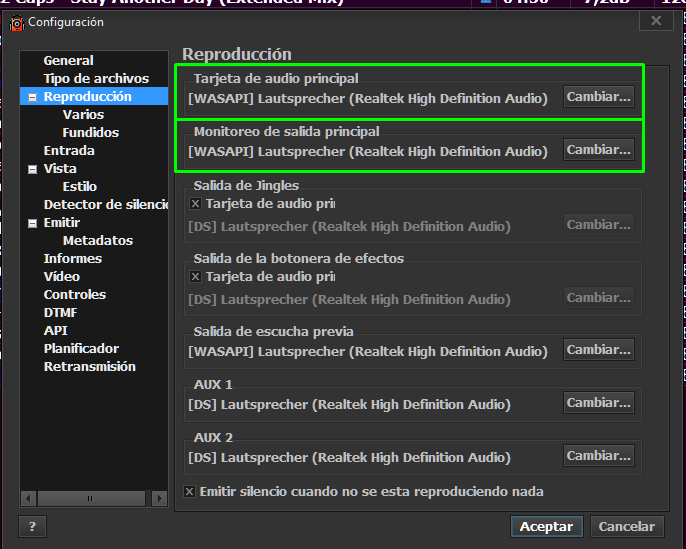Click the sidebar scrollbar right arrow
The width and height of the screenshot is (686, 549).
(160, 497)
